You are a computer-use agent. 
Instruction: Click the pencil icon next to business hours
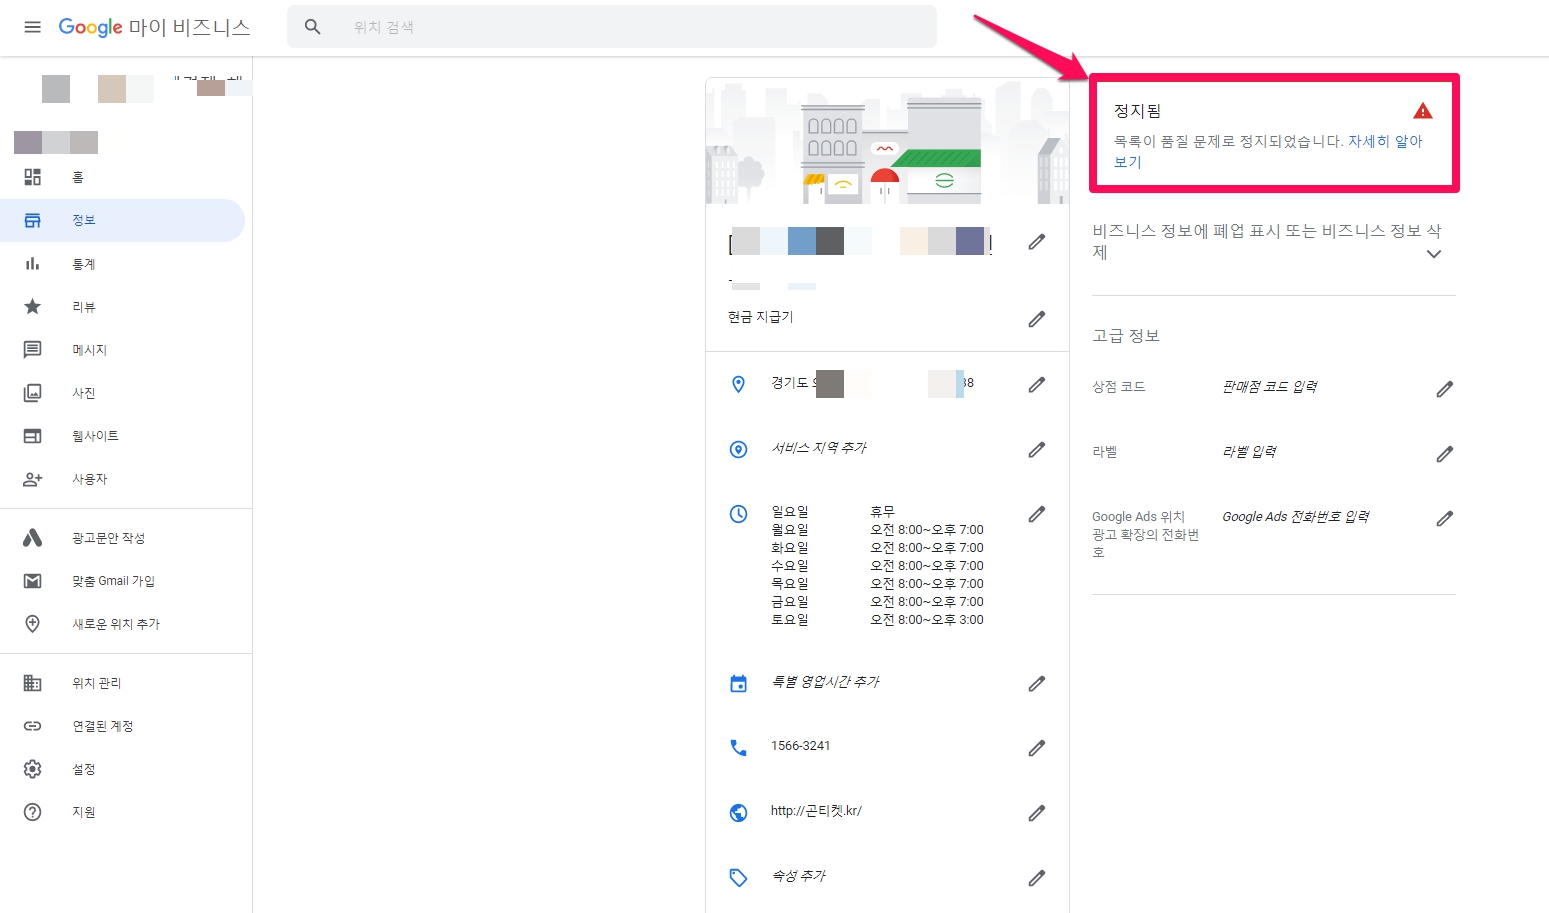tap(1036, 514)
